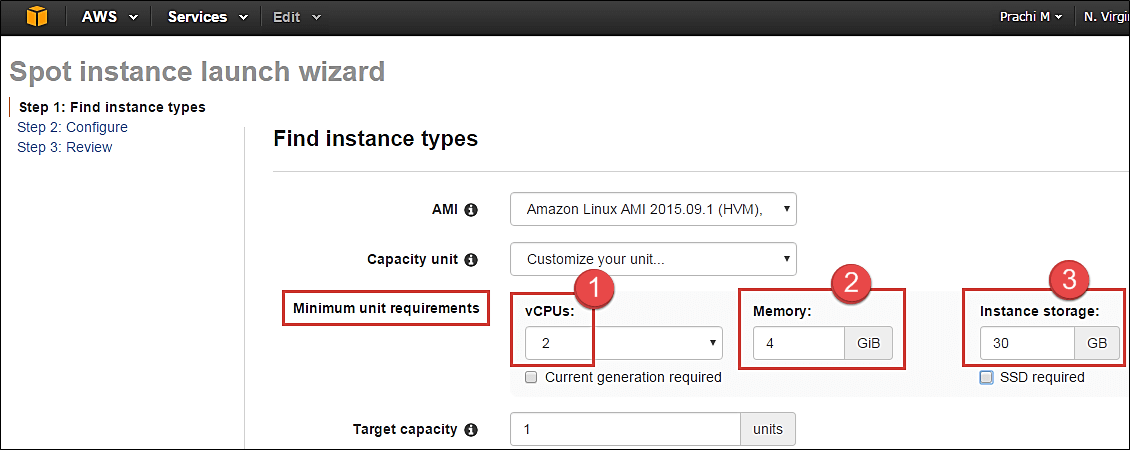Open the Edit menu

coord(297,17)
